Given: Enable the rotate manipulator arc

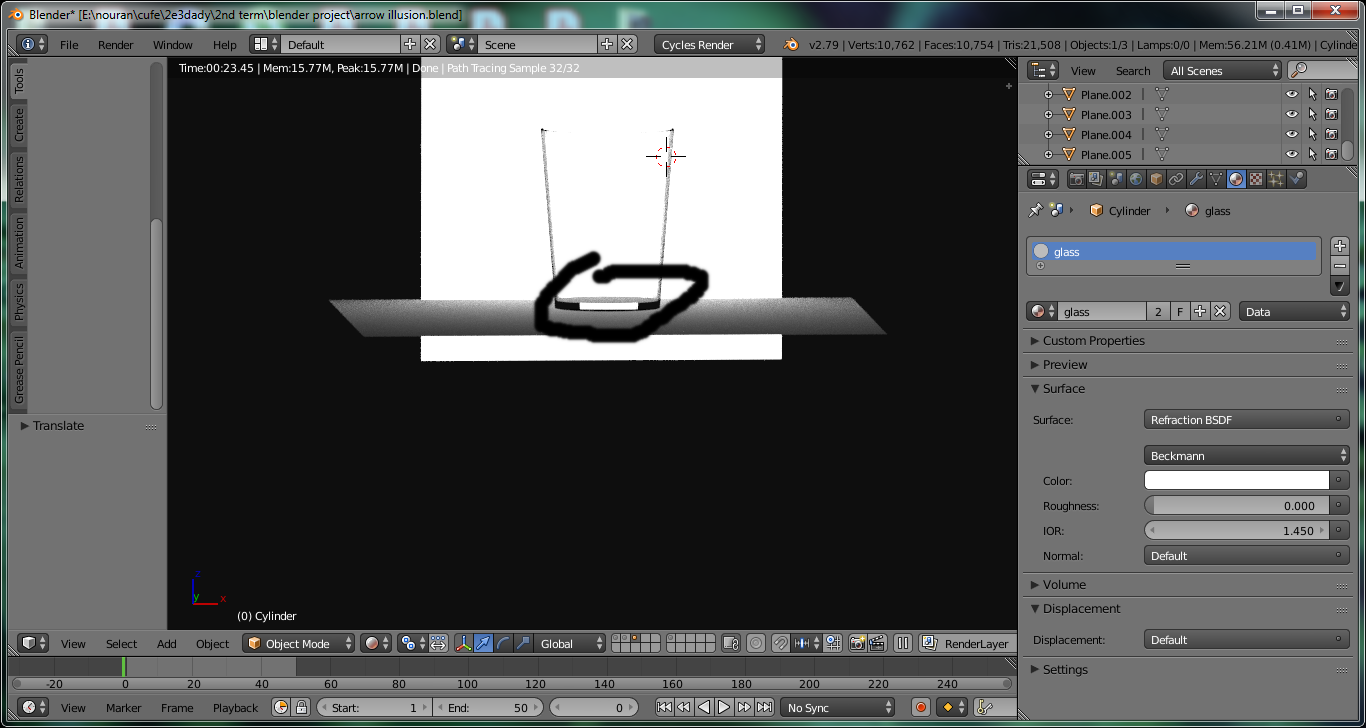Looking at the screenshot, I should click(x=504, y=643).
